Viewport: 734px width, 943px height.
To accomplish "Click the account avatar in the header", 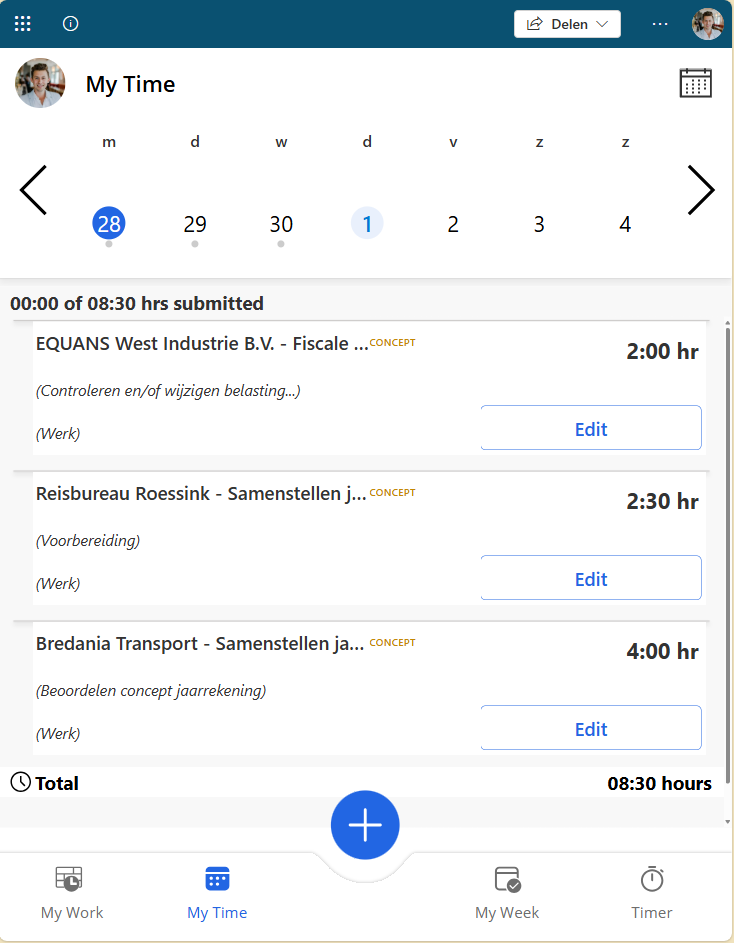I will [x=707, y=24].
